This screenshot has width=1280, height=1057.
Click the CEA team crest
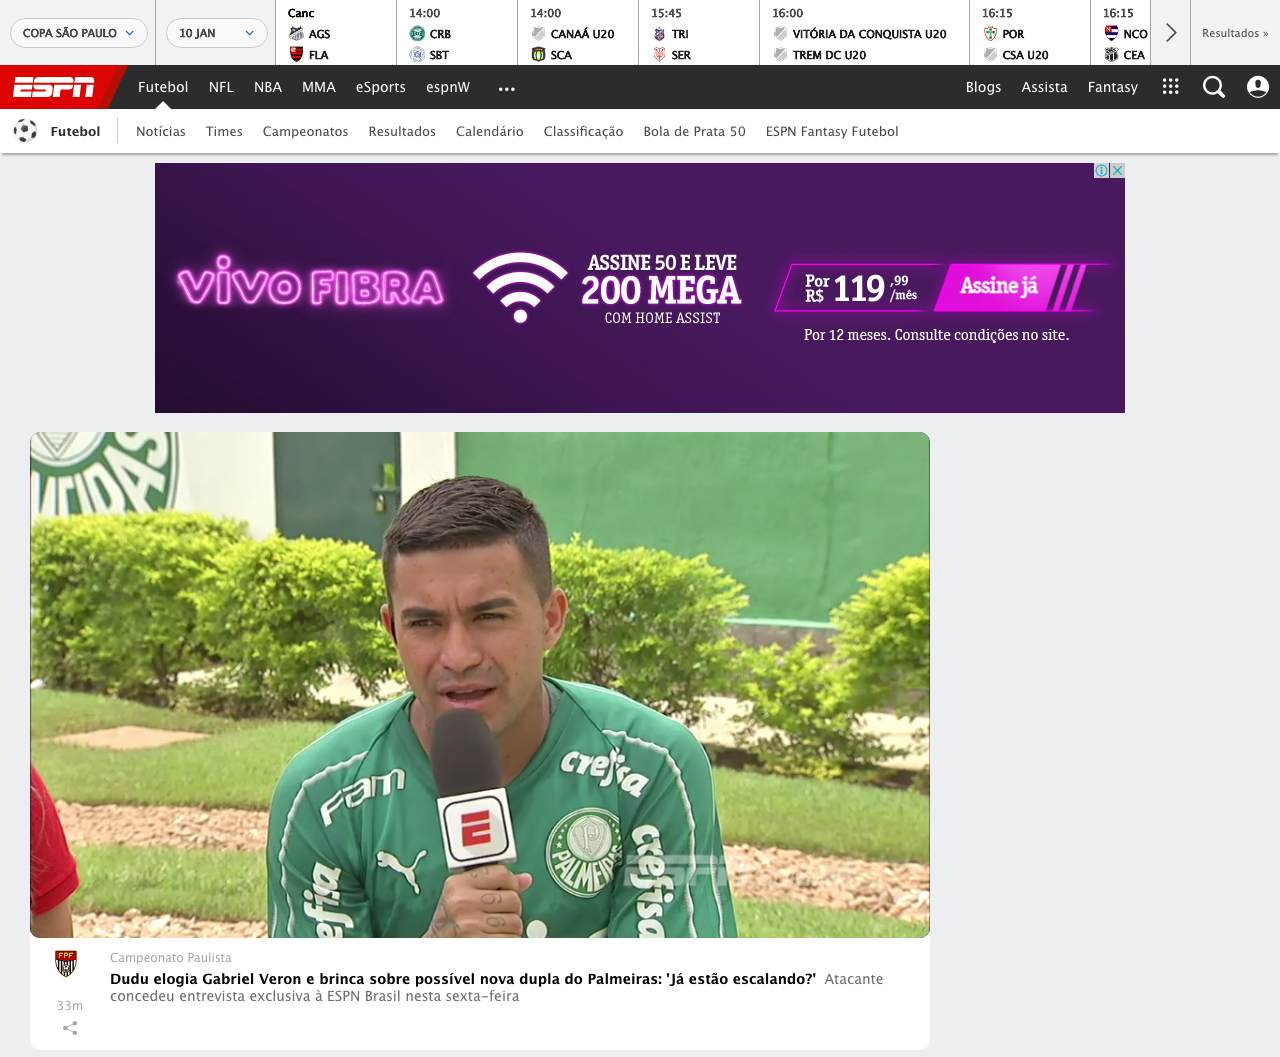(1111, 54)
